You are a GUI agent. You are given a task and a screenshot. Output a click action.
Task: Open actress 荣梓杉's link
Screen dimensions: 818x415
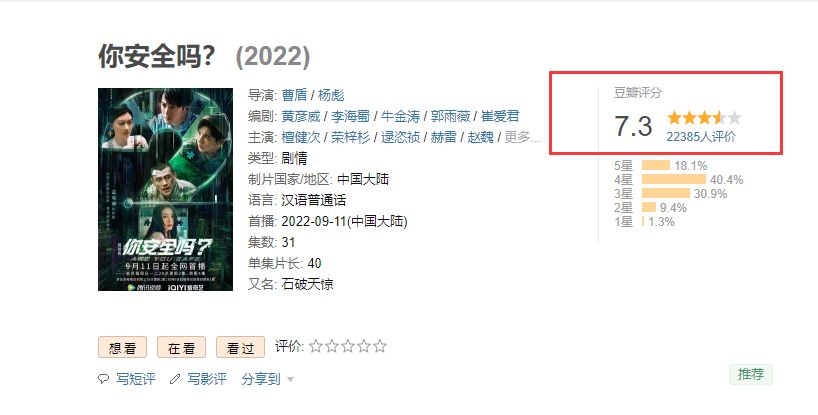tap(351, 137)
